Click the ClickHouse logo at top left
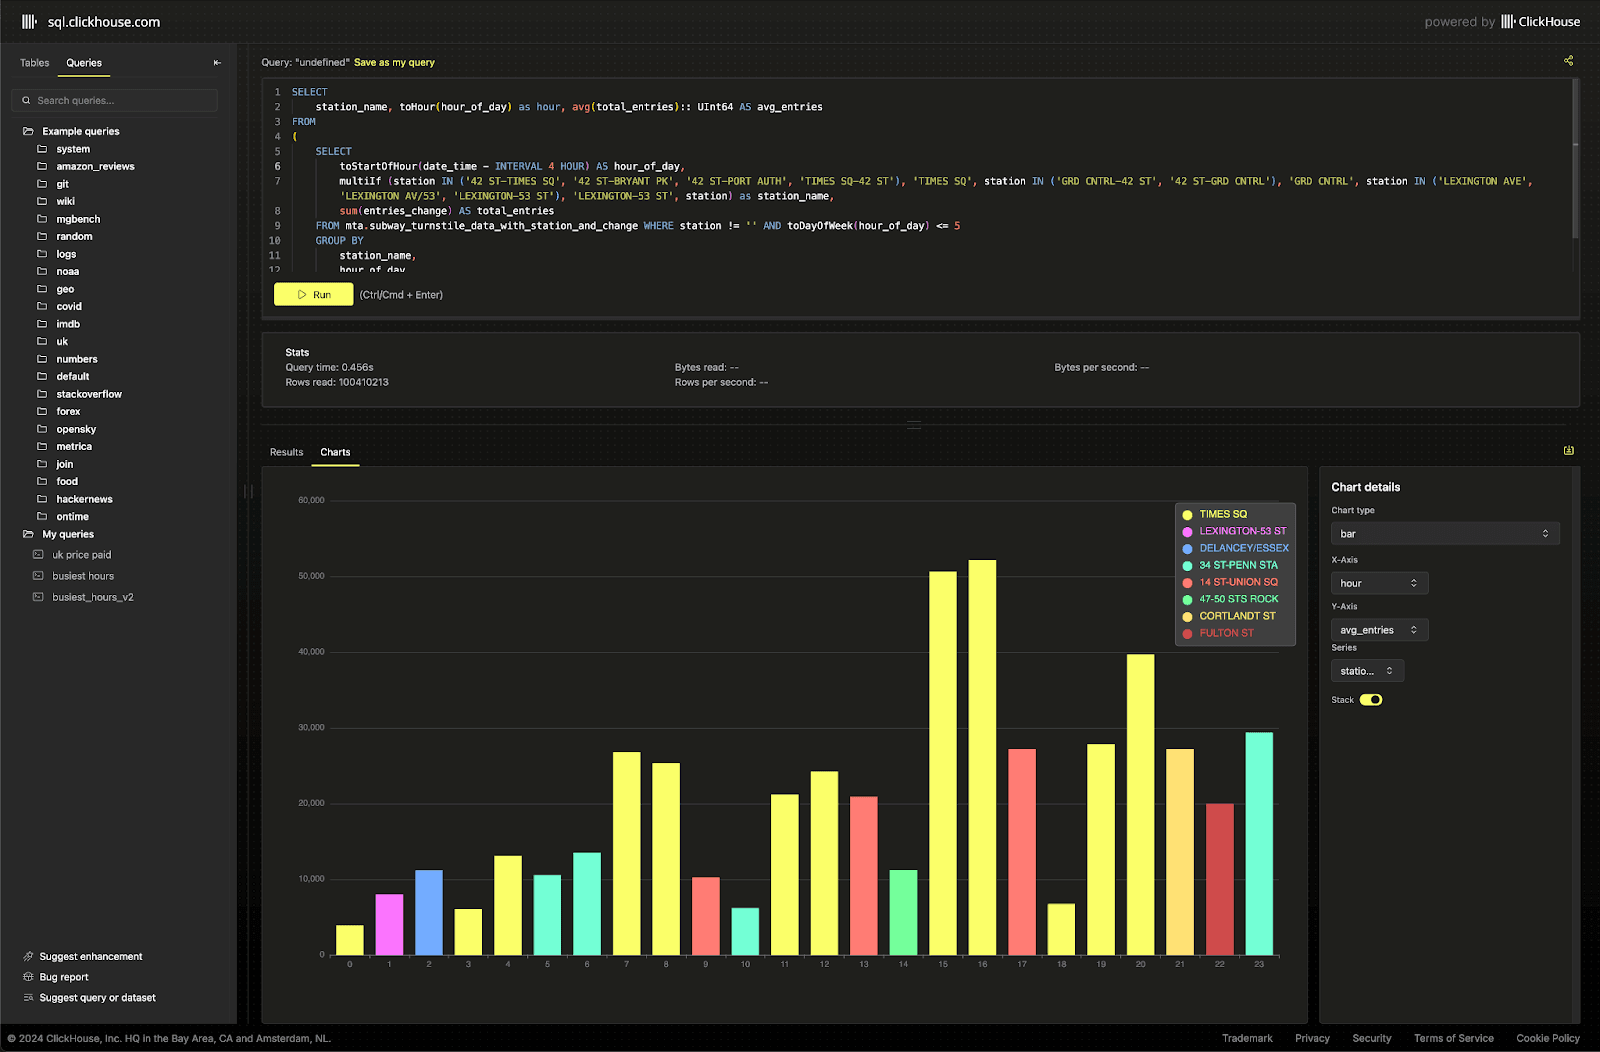 coord(29,21)
